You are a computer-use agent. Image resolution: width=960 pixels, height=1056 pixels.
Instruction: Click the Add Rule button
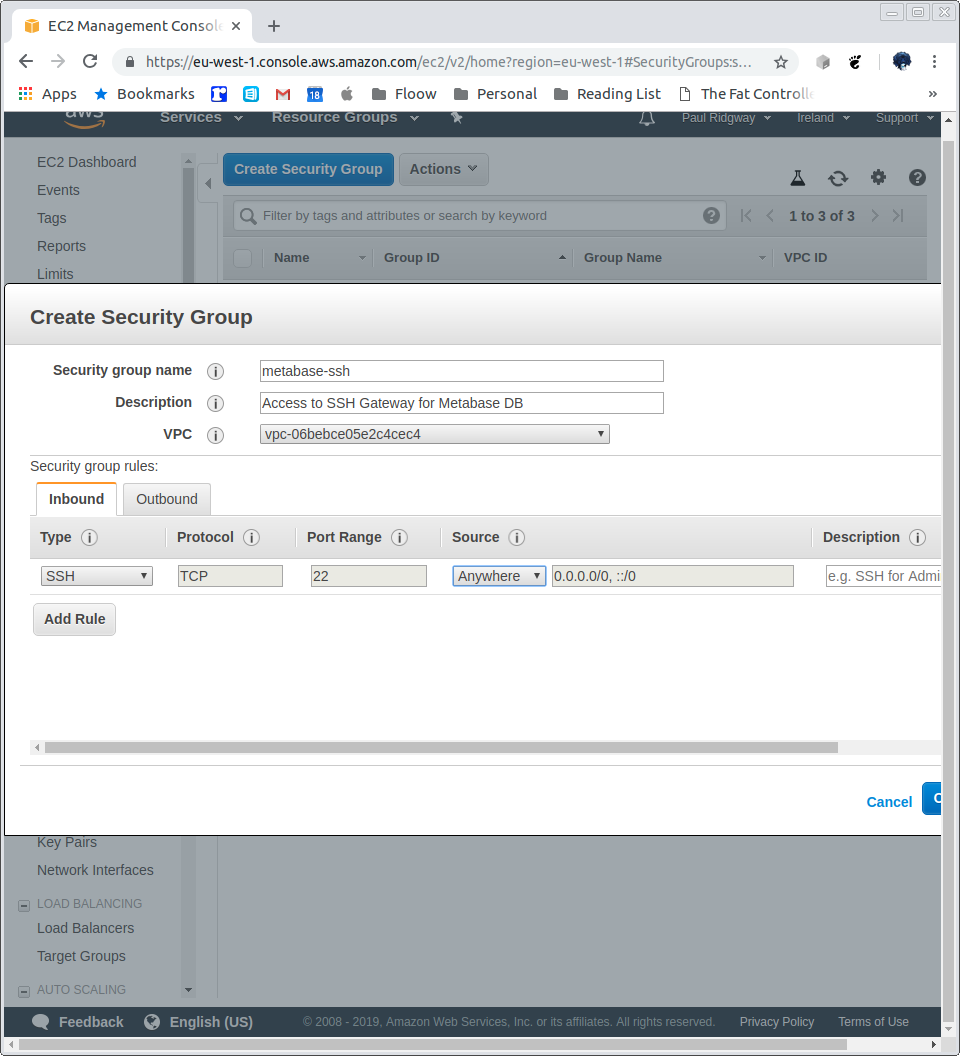tap(74, 619)
